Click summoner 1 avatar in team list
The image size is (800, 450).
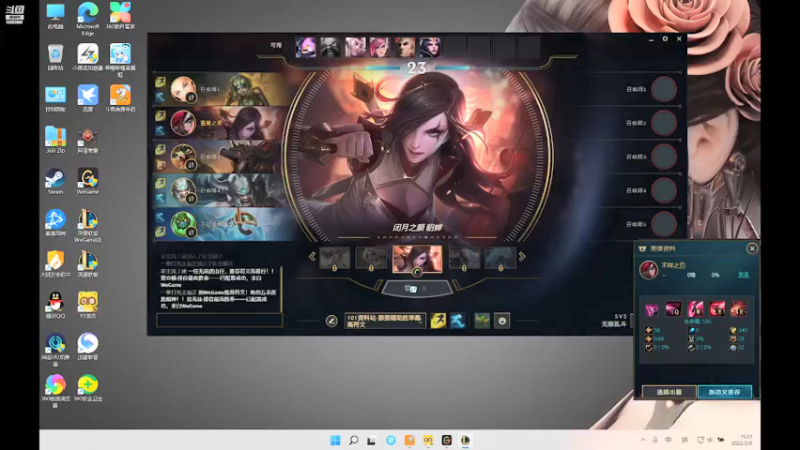[183, 89]
